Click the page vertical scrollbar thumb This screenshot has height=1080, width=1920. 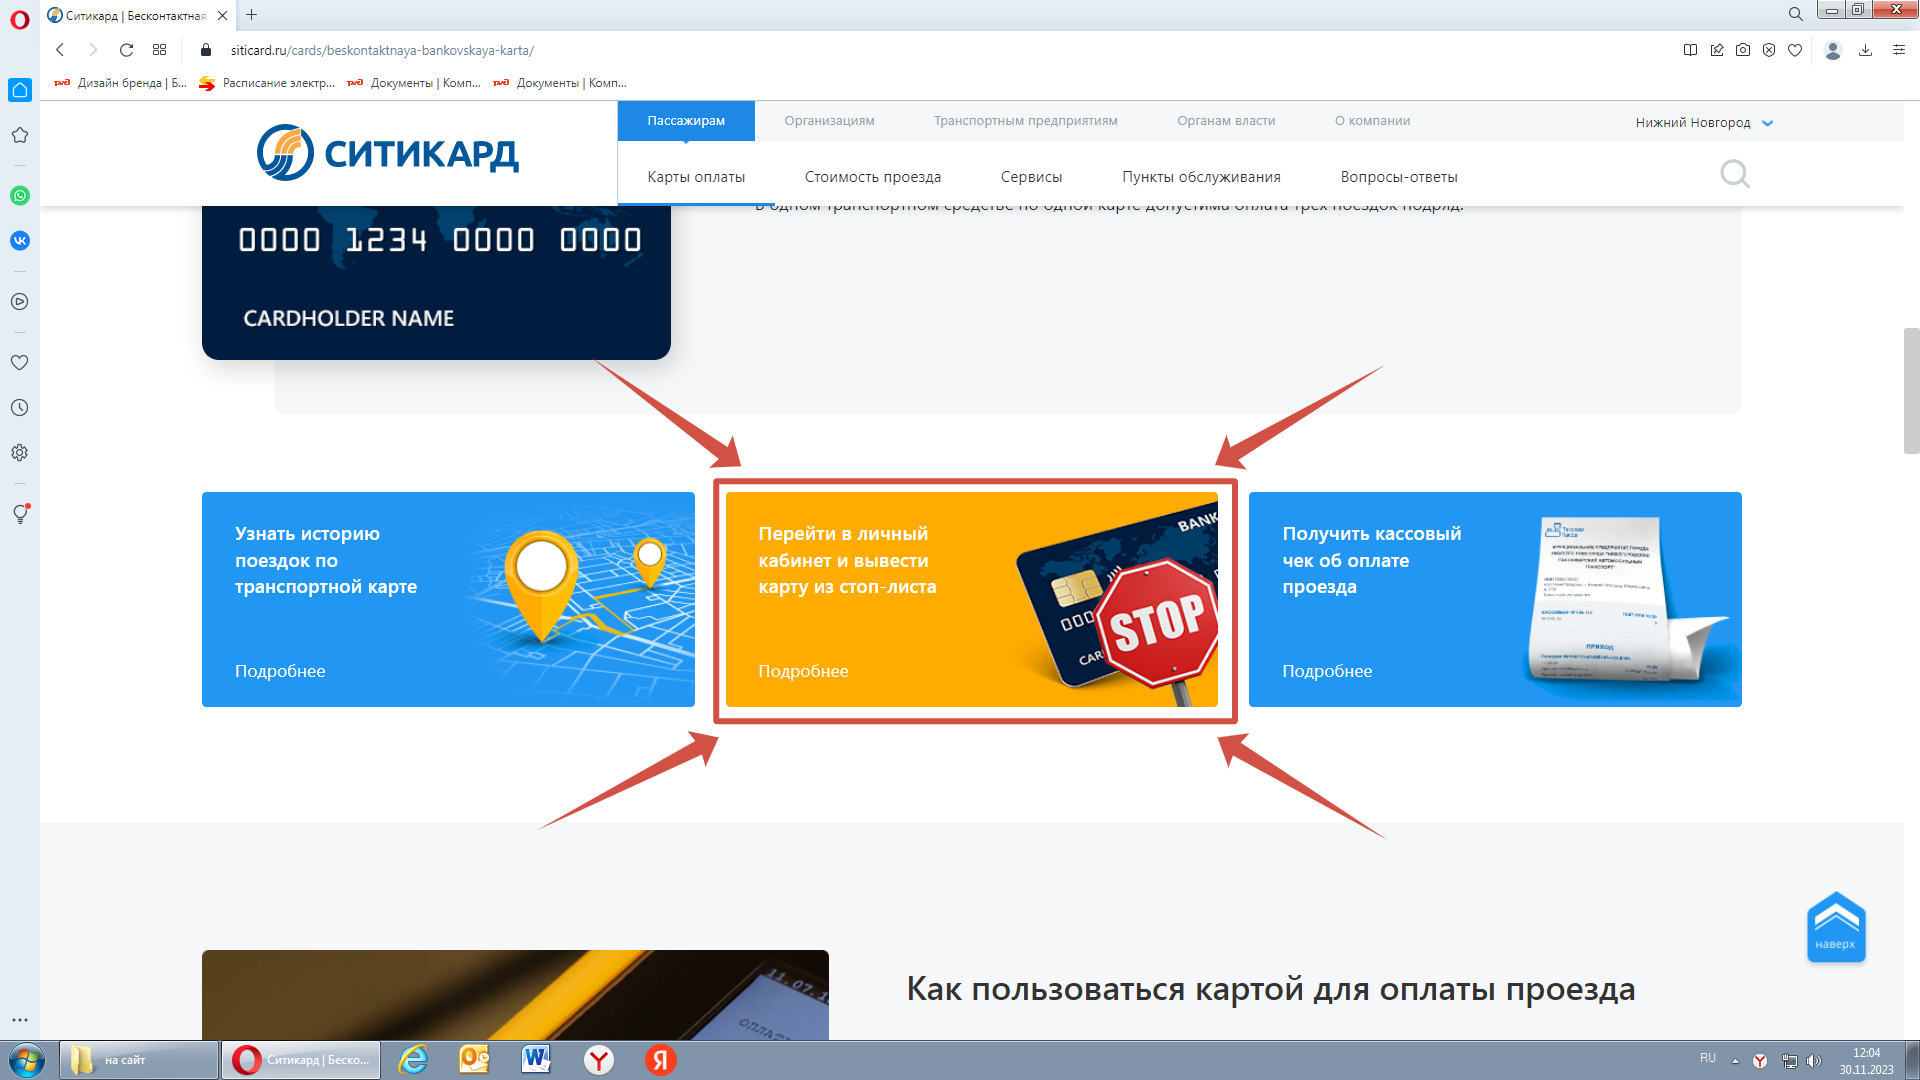(1912, 390)
